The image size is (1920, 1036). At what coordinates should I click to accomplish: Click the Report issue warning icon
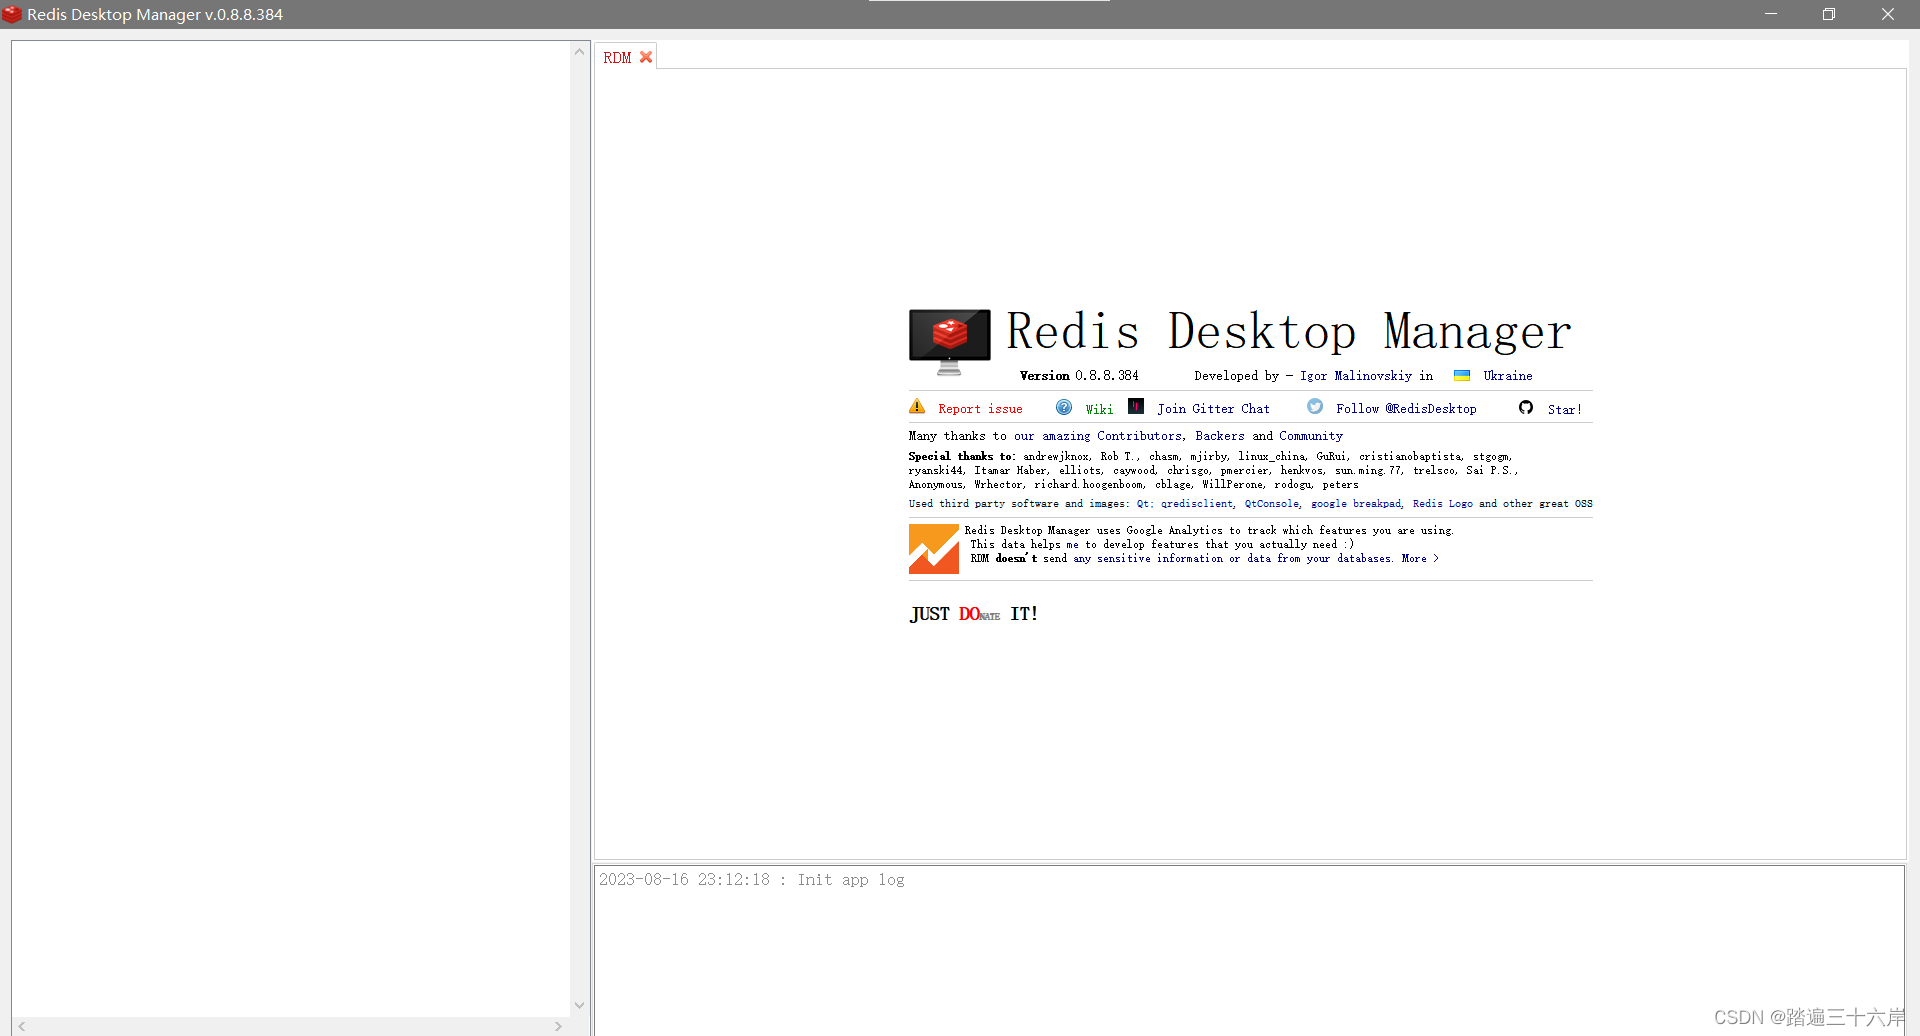917,406
